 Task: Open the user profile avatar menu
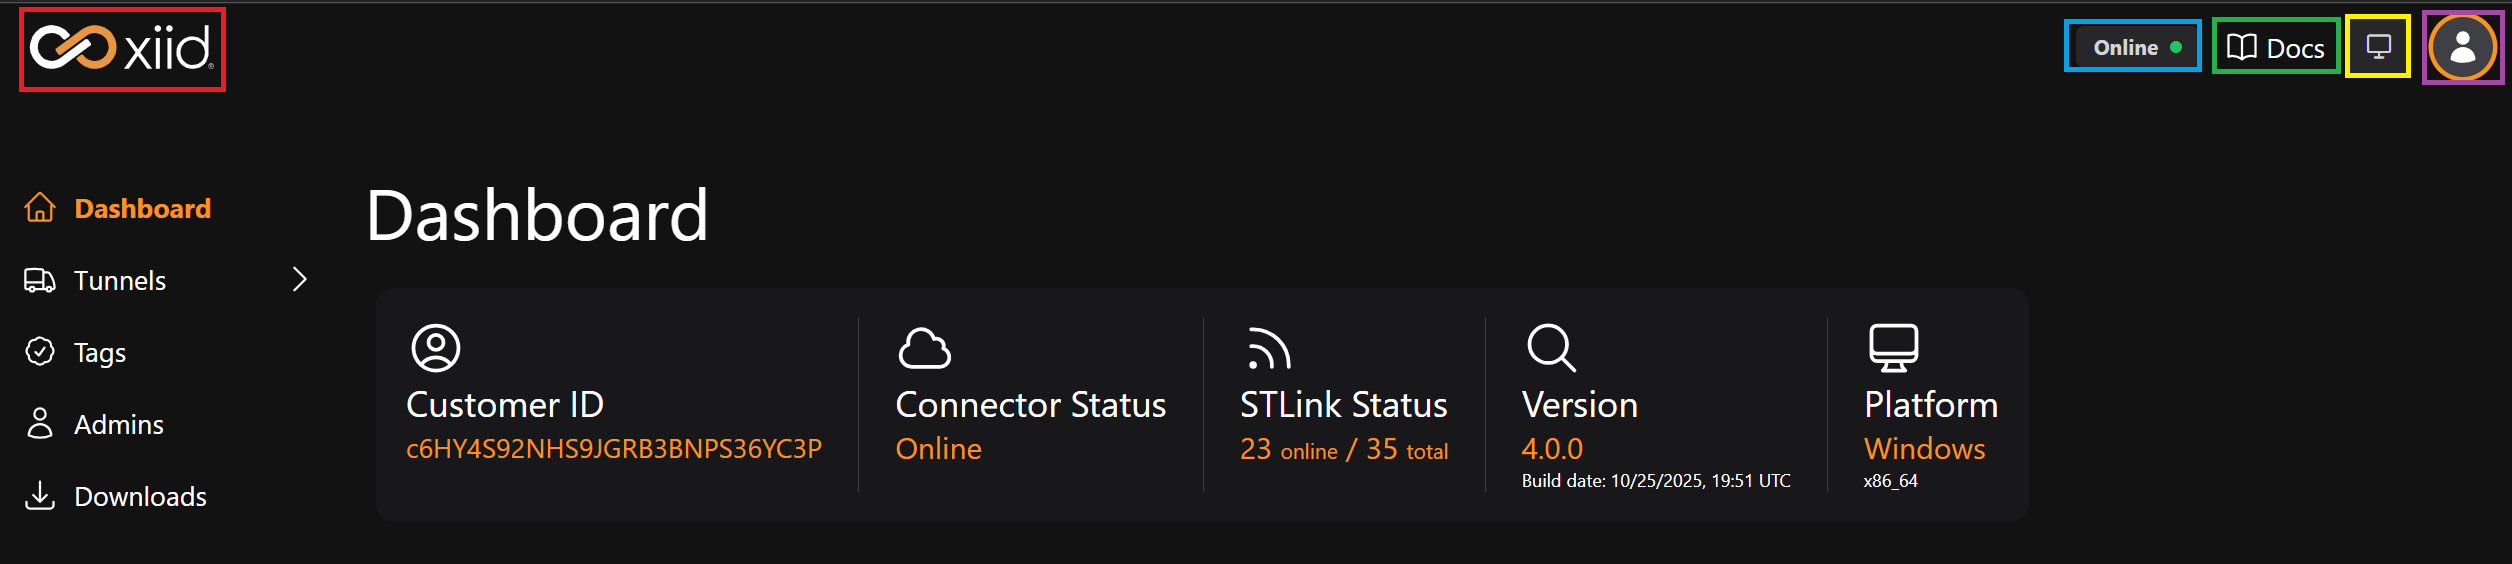point(2462,48)
